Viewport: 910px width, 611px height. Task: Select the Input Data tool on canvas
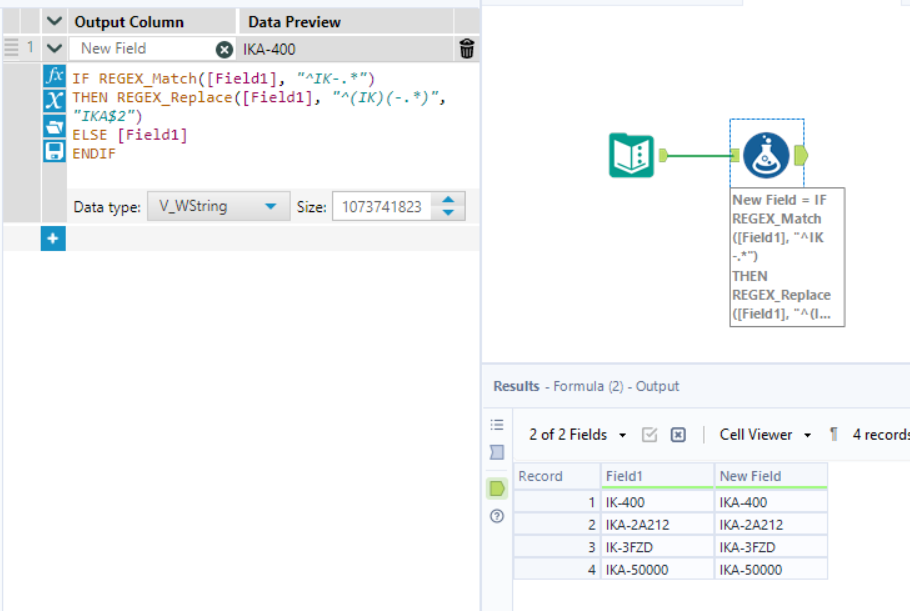tap(630, 155)
